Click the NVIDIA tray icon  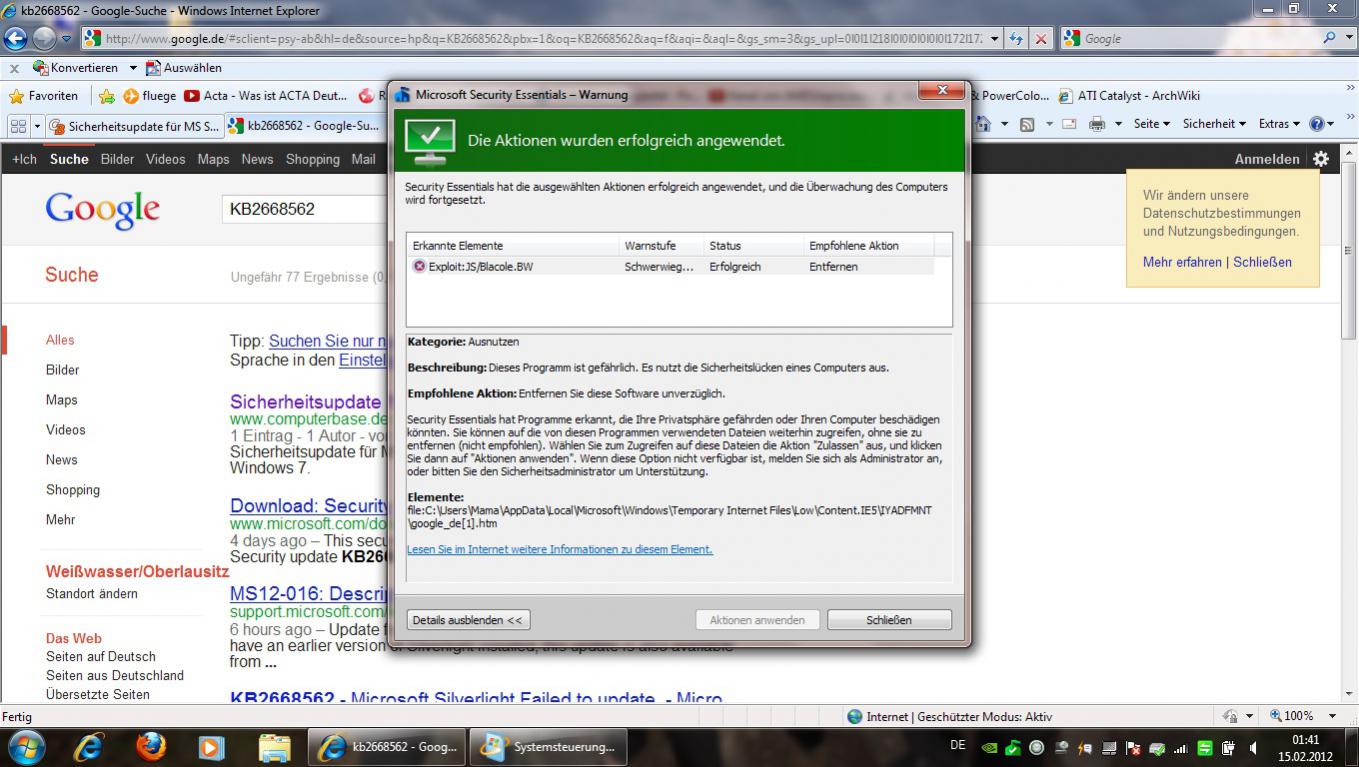pyautogui.click(x=989, y=748)
